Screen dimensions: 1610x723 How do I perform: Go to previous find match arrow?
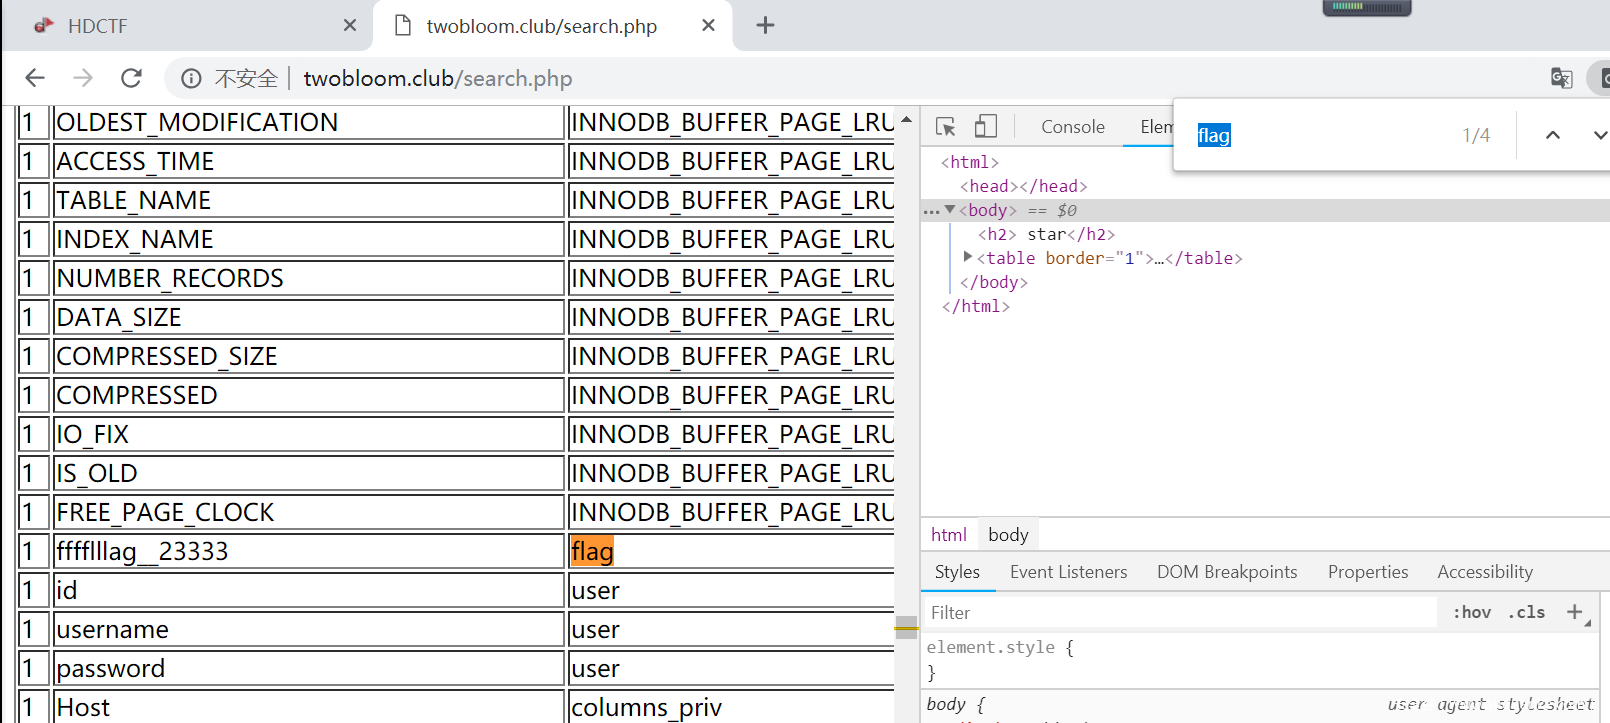click(1552, 135)
